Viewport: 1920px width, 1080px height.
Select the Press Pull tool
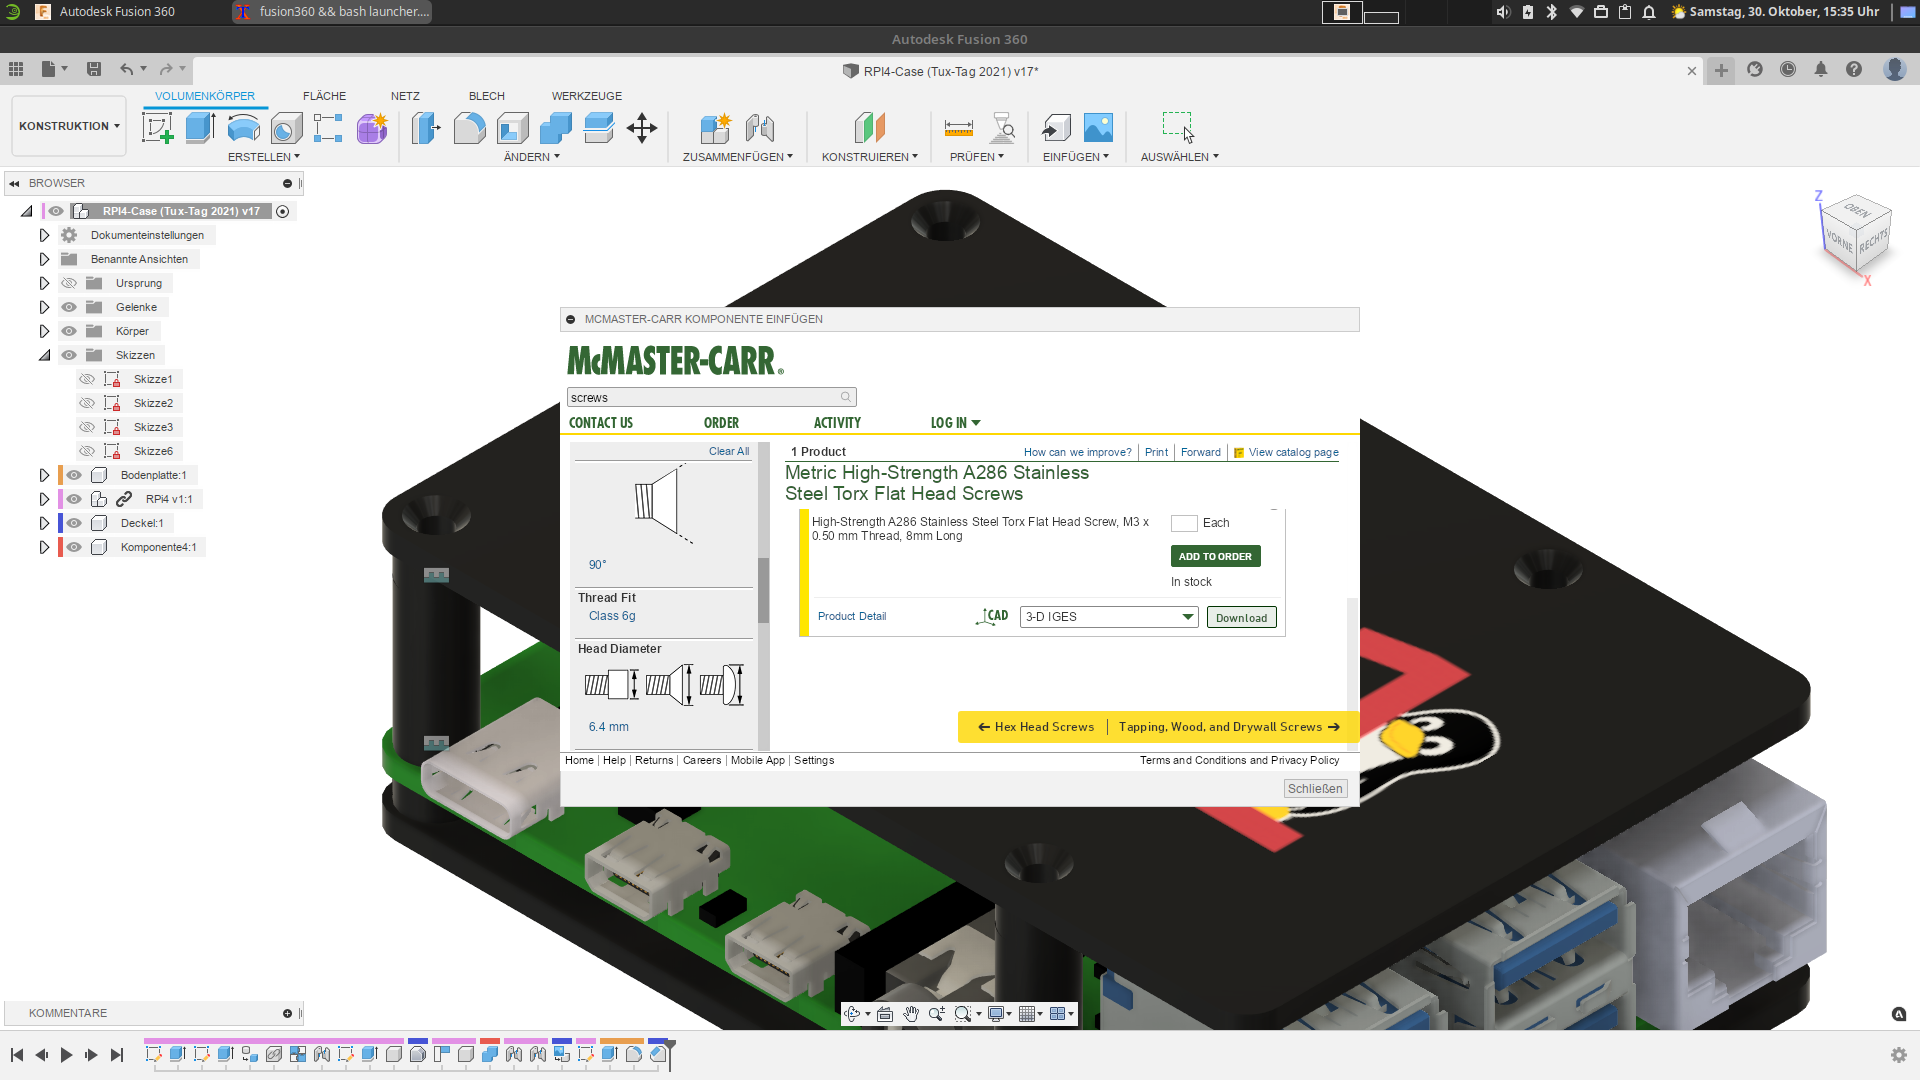pyautogui.click(x=426, y=128)
